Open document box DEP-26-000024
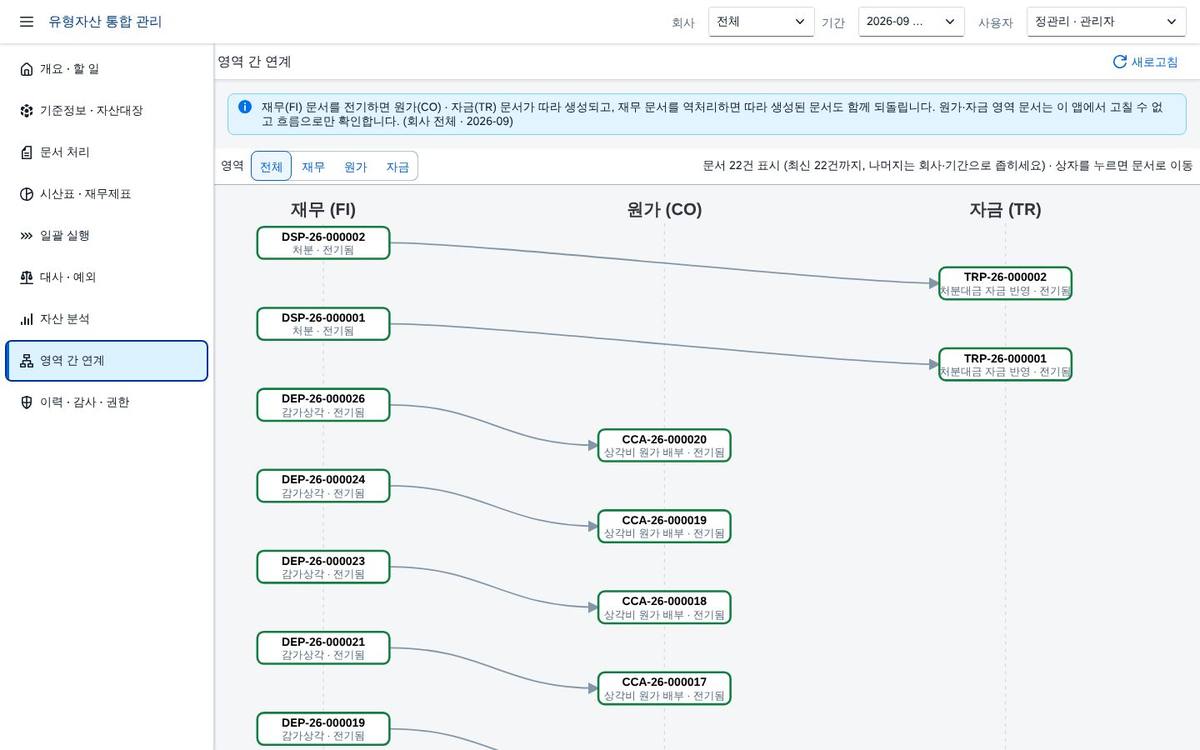1200x750 pixels. tap(323, 486)
